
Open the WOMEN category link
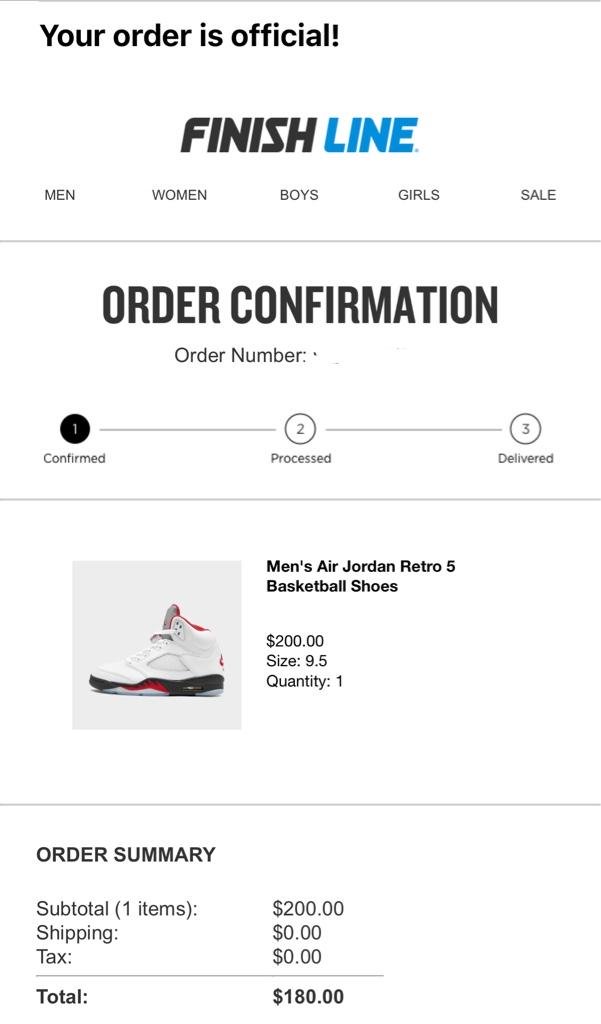pyautogui.click(x=179, y=195)
